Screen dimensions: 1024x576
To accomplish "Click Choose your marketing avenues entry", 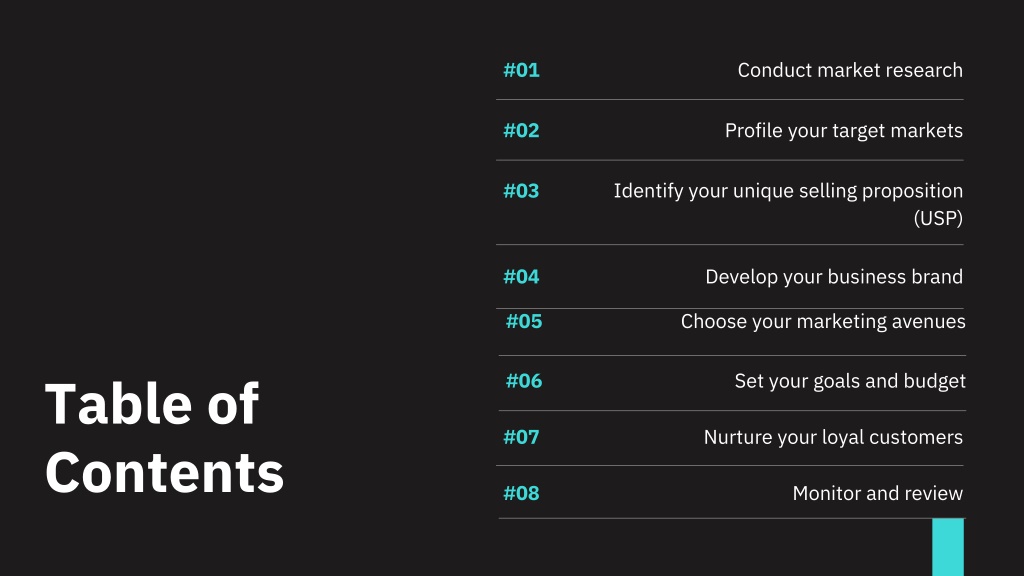I will [x=823, y=321].
